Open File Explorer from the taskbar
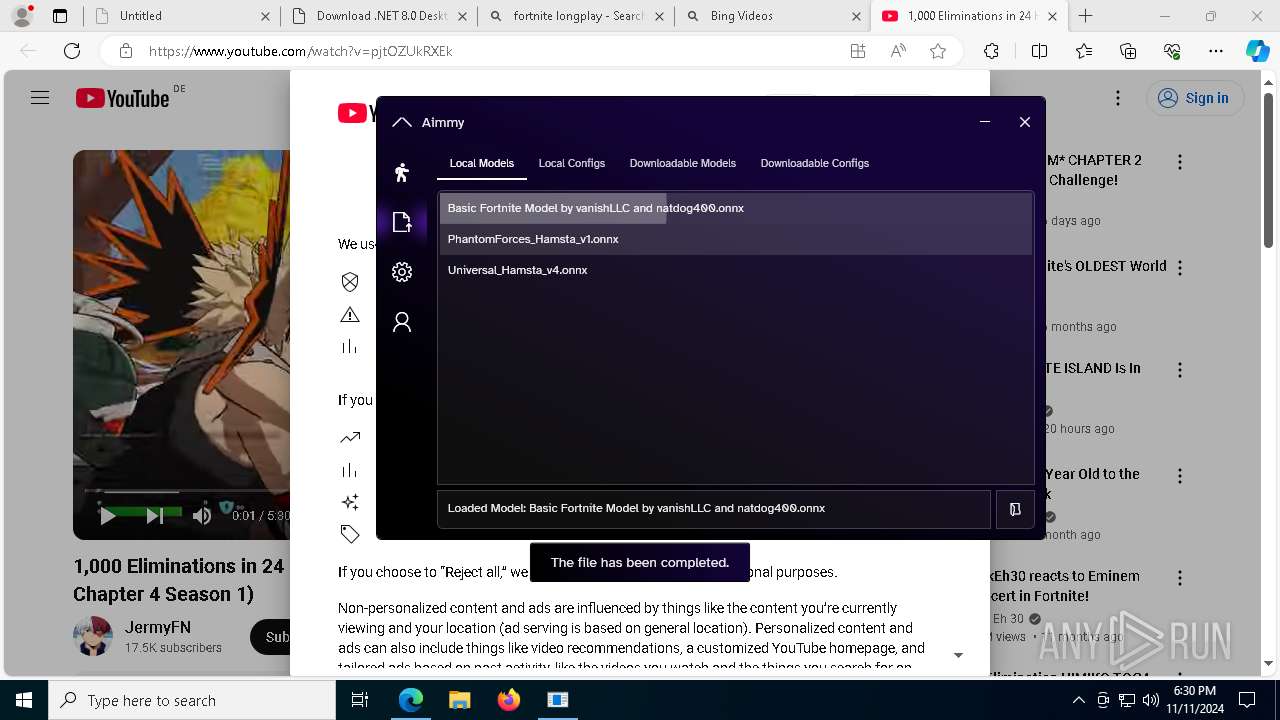The width and height of the screenshot is (1280, 720). 460,700
